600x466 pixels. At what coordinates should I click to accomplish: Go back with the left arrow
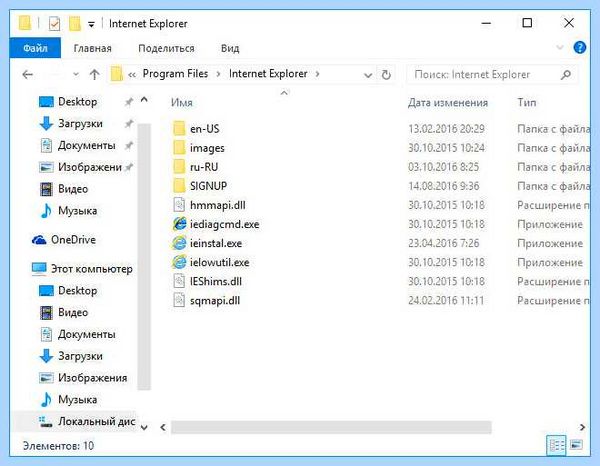click(x=28, y=74)
